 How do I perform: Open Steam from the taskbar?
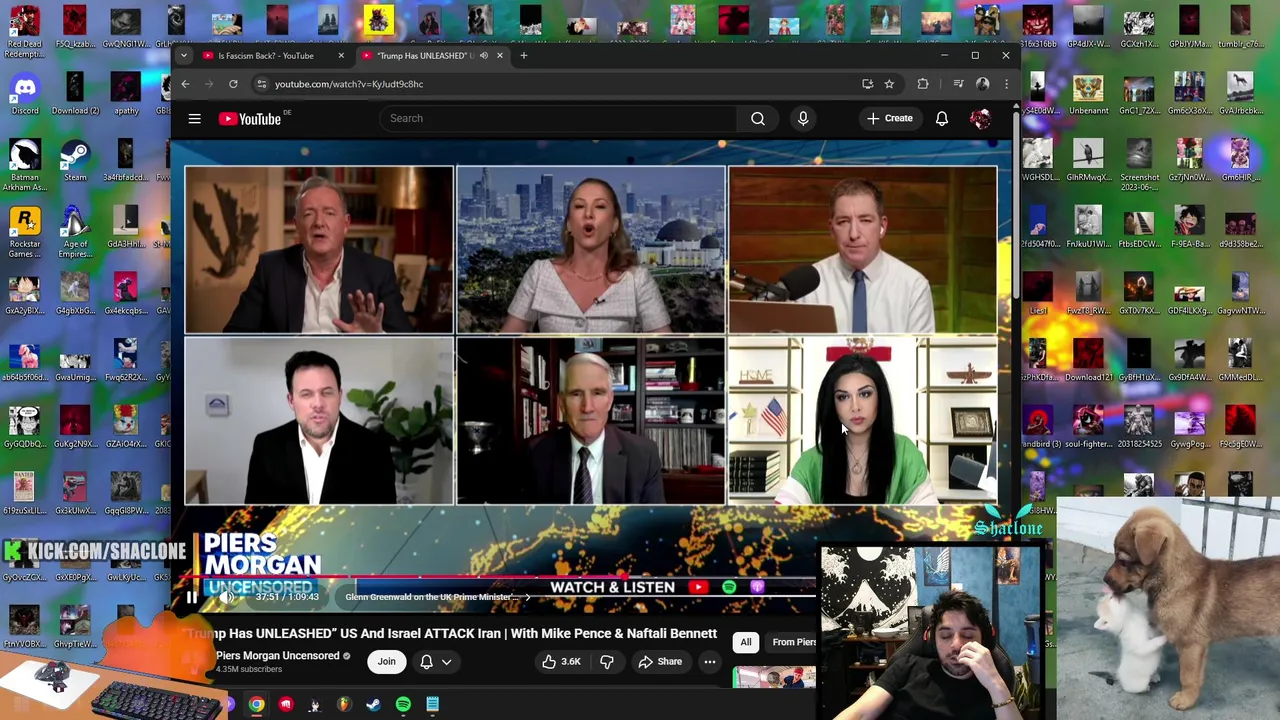(373, 705)
